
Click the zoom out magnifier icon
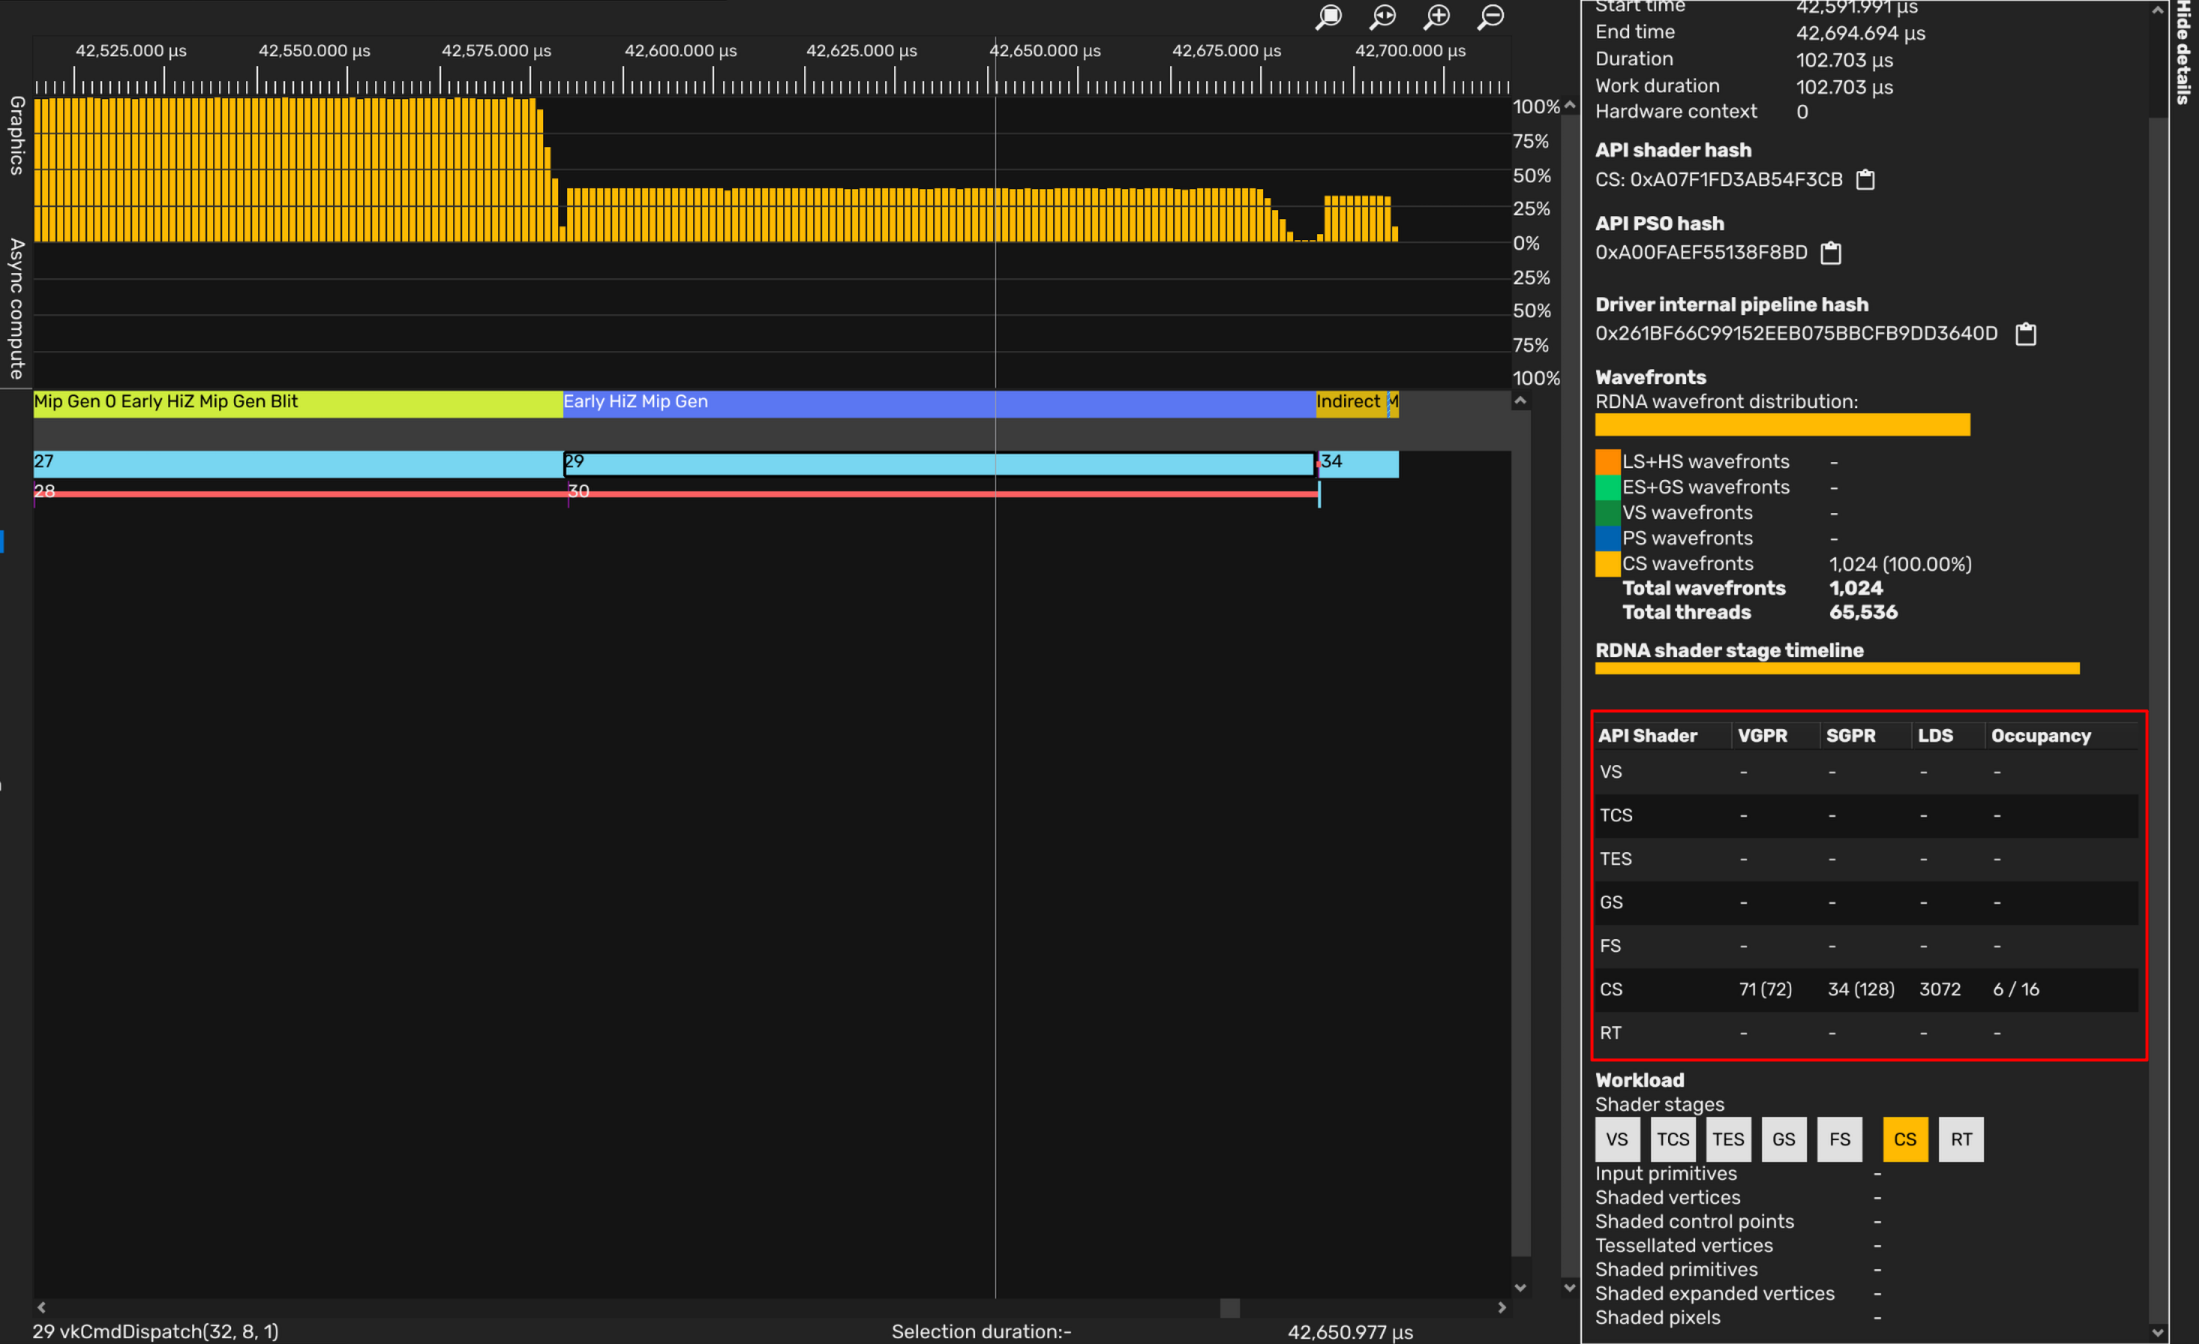click(1491, 17)
